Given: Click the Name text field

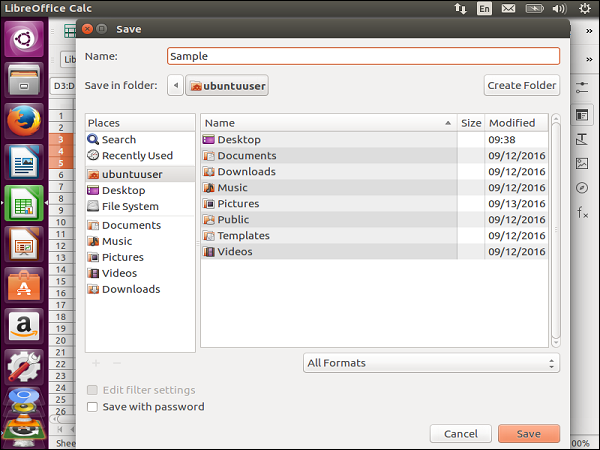Looking at the screenshot, I should [363, 57].
